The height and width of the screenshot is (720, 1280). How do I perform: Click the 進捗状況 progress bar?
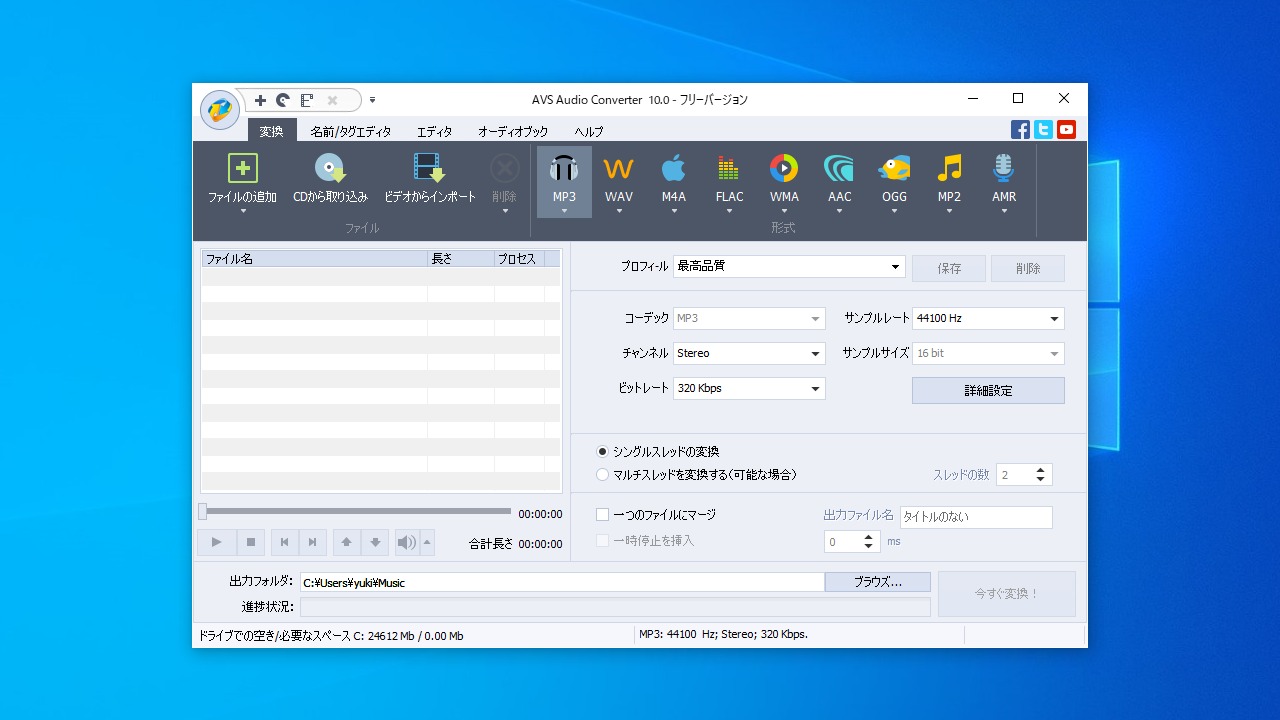pyautogui.click(x=615, y=607)
